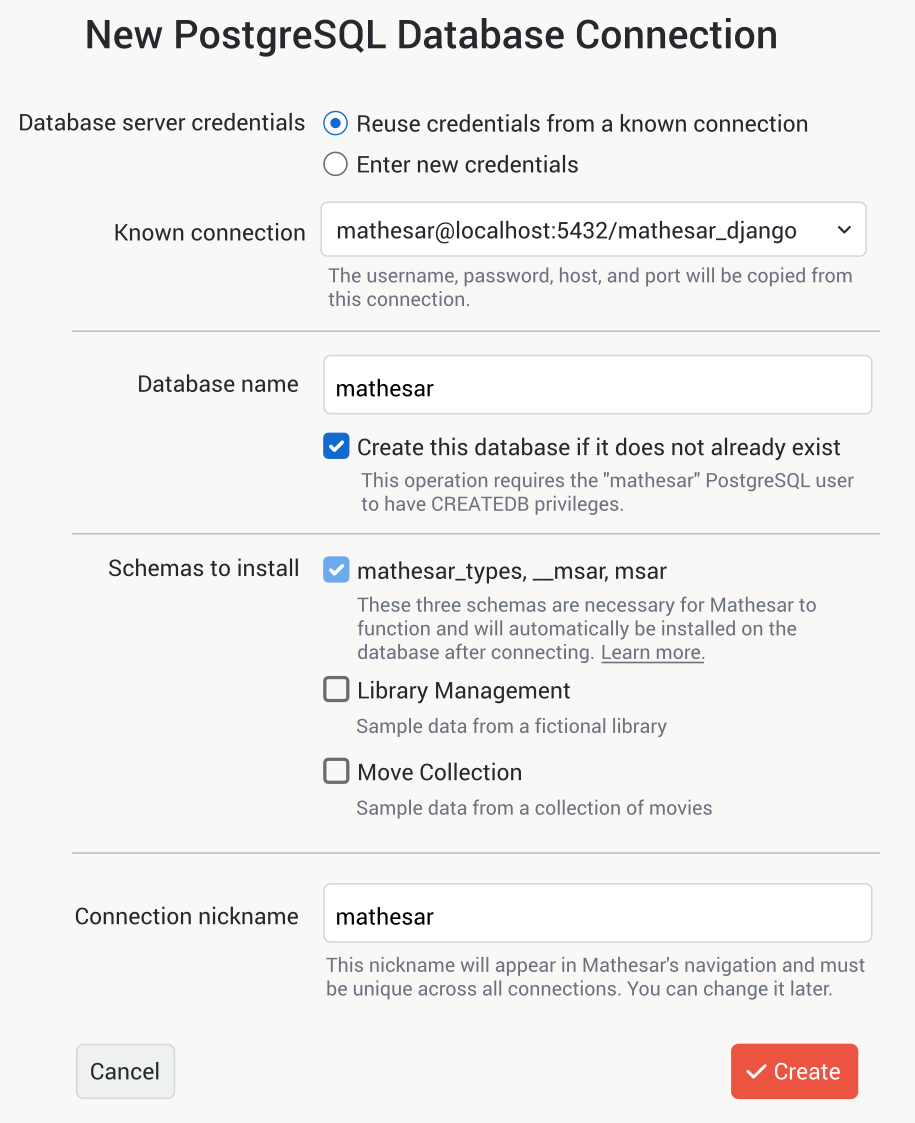Click the Reuse credentials label text
The width and height of the screenshot is (915, 1123).
pyautogui.click(x=582, y=124)
